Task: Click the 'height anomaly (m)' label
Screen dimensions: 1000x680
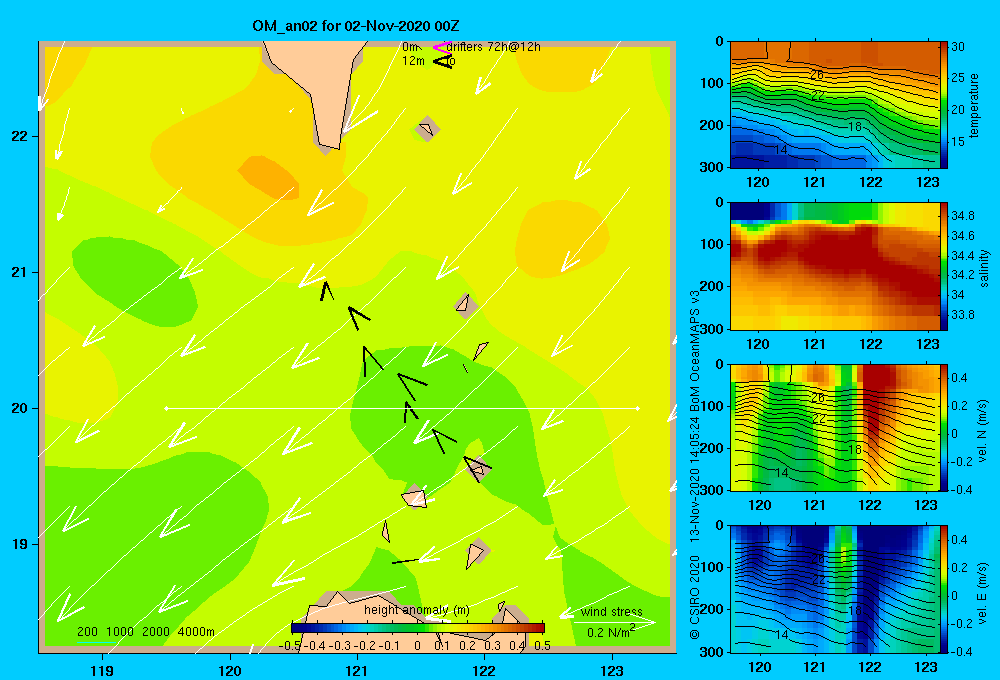Action: pyautogui.click(x=417, y=610)
